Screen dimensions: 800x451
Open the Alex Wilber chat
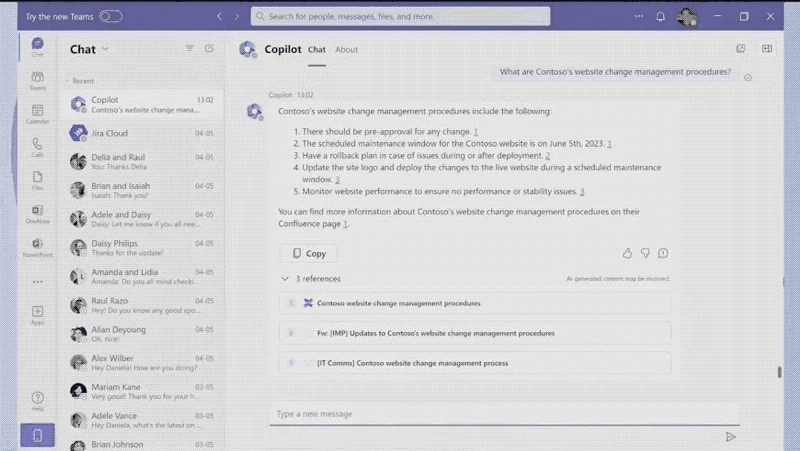coord(142,362)
